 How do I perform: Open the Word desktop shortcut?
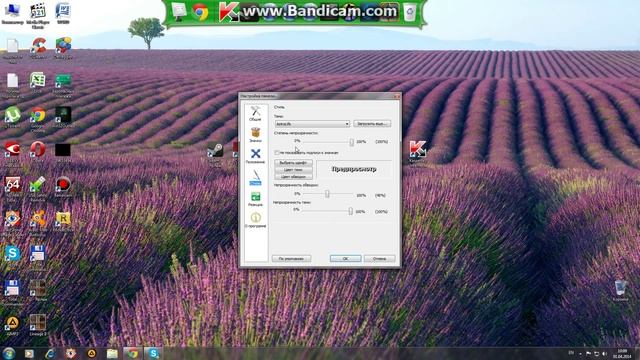pos(63,13)
